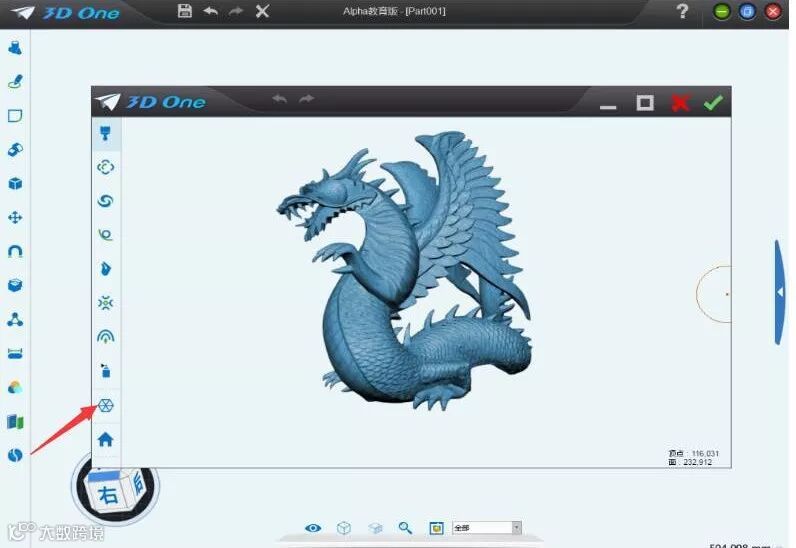Redo using the arrow in the main title bar
Screen dimensions: 796x548
[x=236, y=11]
